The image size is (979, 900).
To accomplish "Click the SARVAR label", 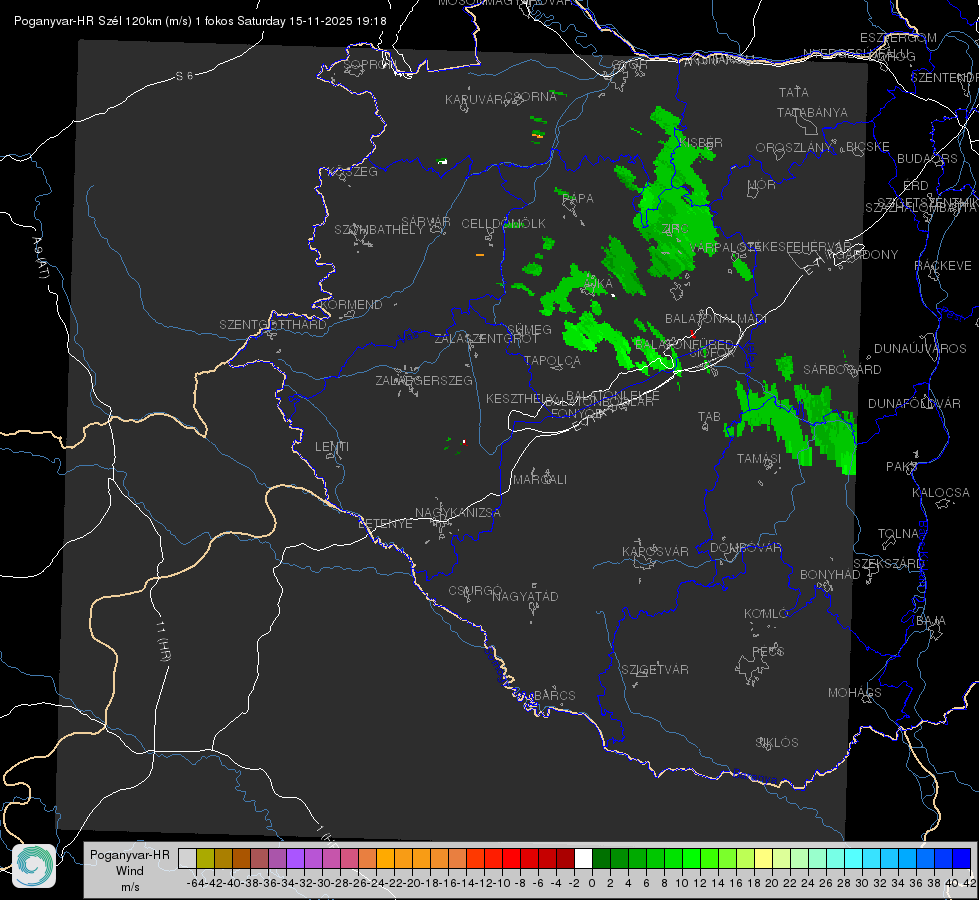I will tap(426, 222).
